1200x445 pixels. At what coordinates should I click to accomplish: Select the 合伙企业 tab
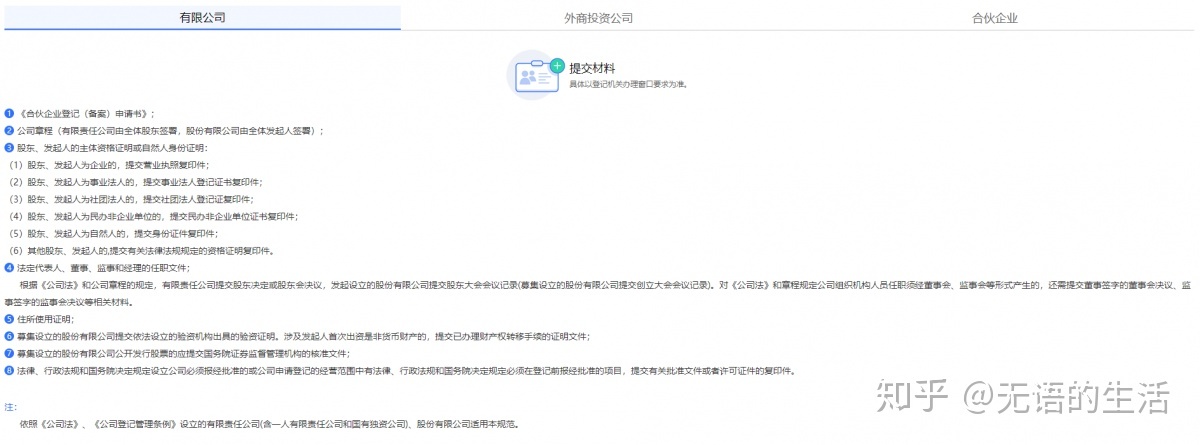994,18
